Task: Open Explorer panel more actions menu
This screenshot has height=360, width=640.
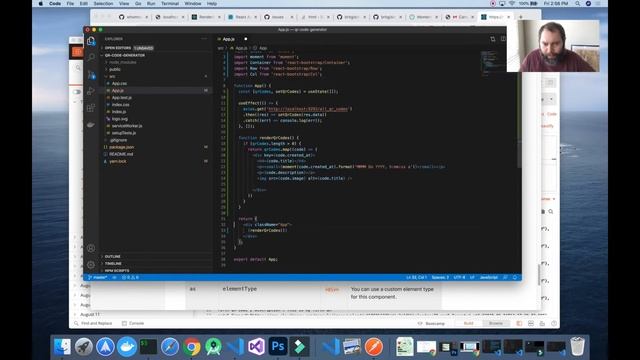Action: coord(204,39)
